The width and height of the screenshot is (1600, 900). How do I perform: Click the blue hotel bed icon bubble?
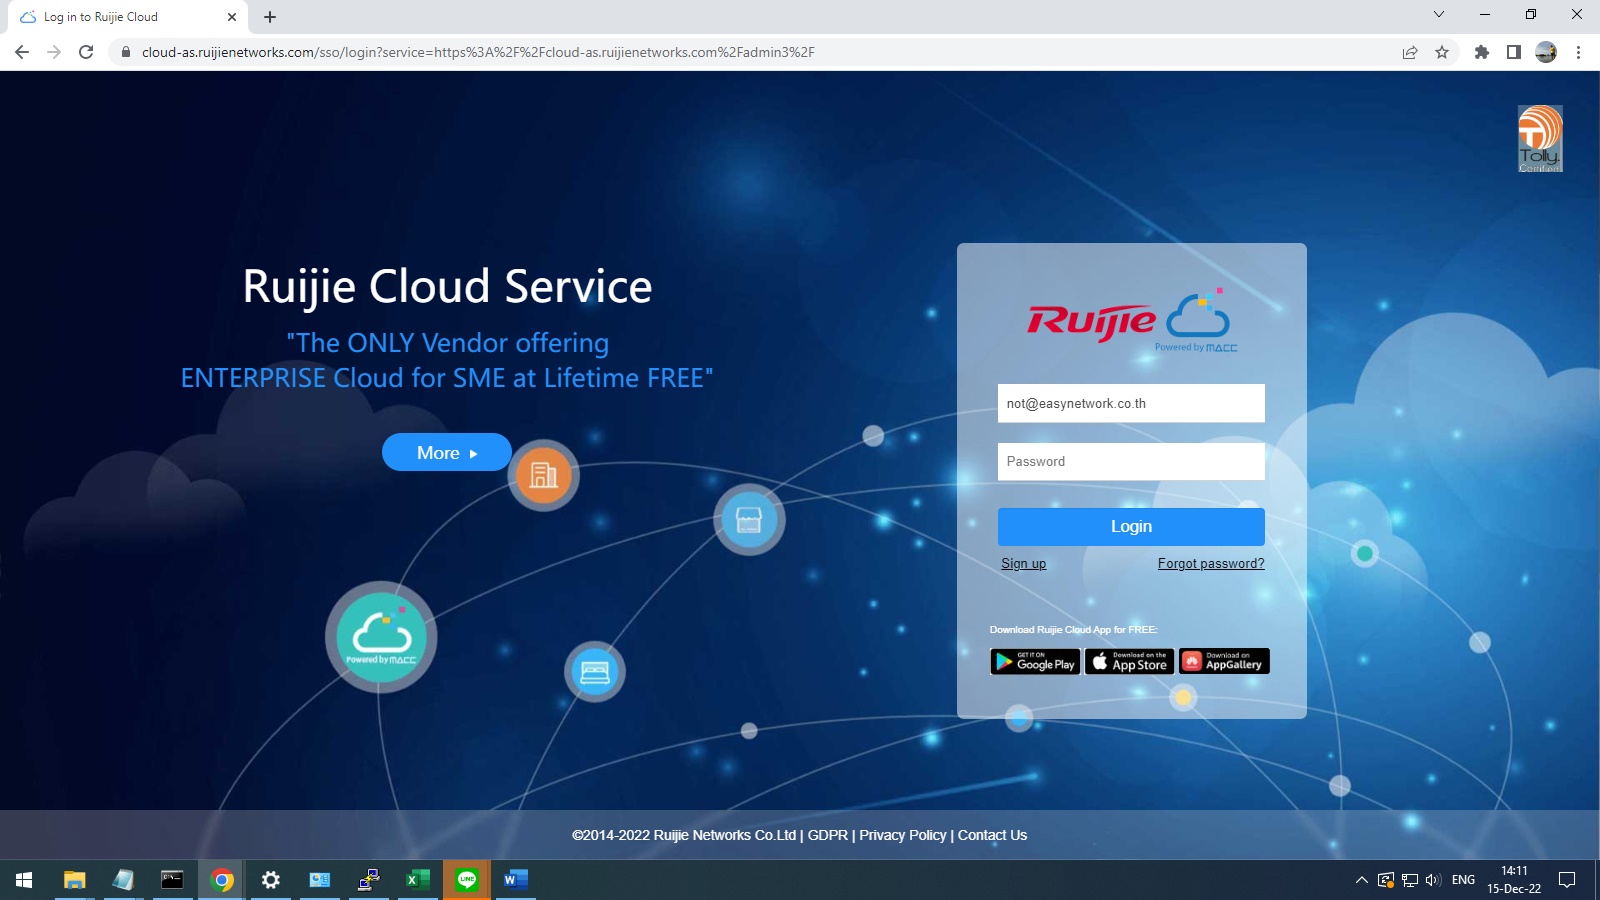(595, 672)
